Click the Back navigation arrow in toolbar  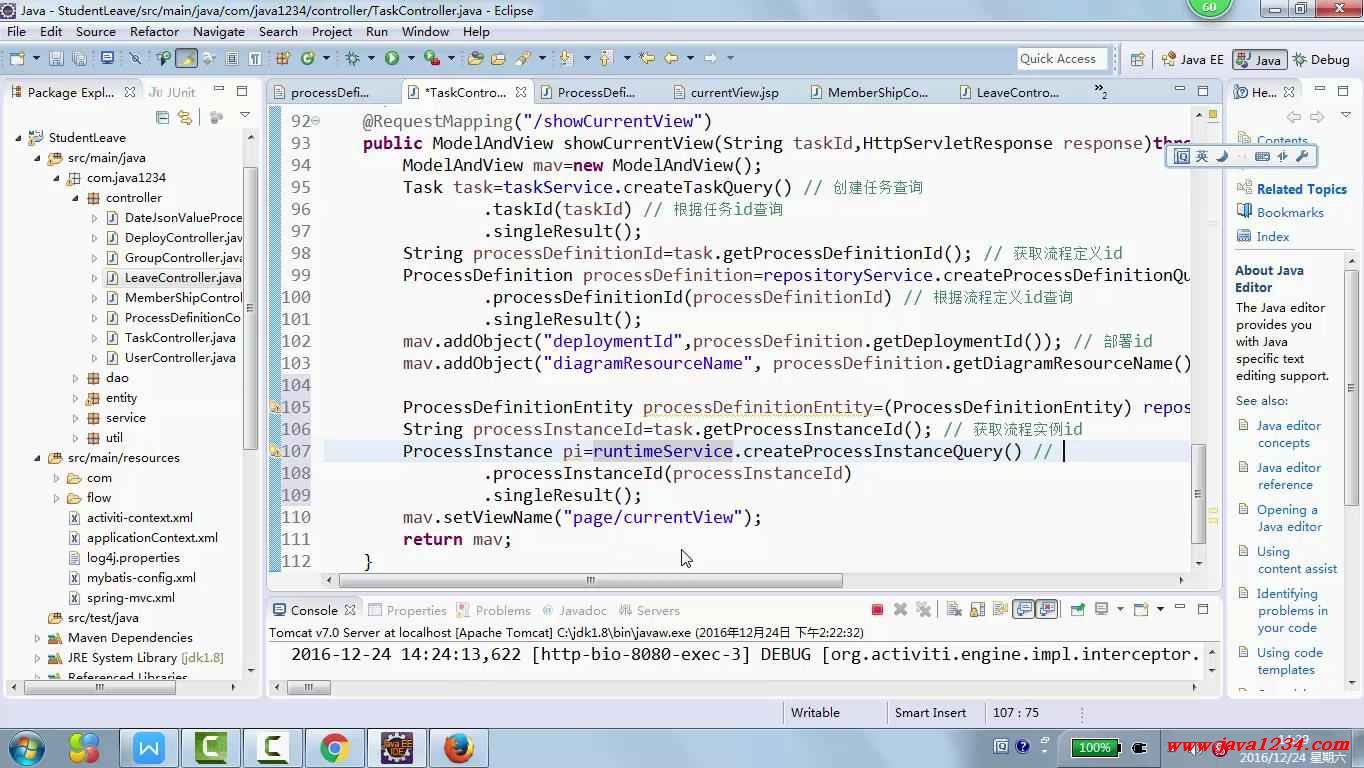671,59
